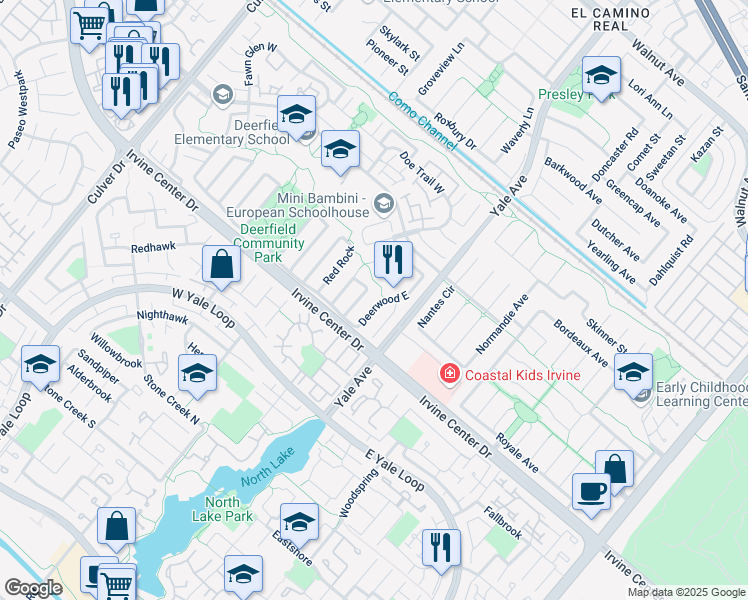748x600 pixels.
Task: Select school marker near Early Childhood Learning Center
Action: point(634,376)
